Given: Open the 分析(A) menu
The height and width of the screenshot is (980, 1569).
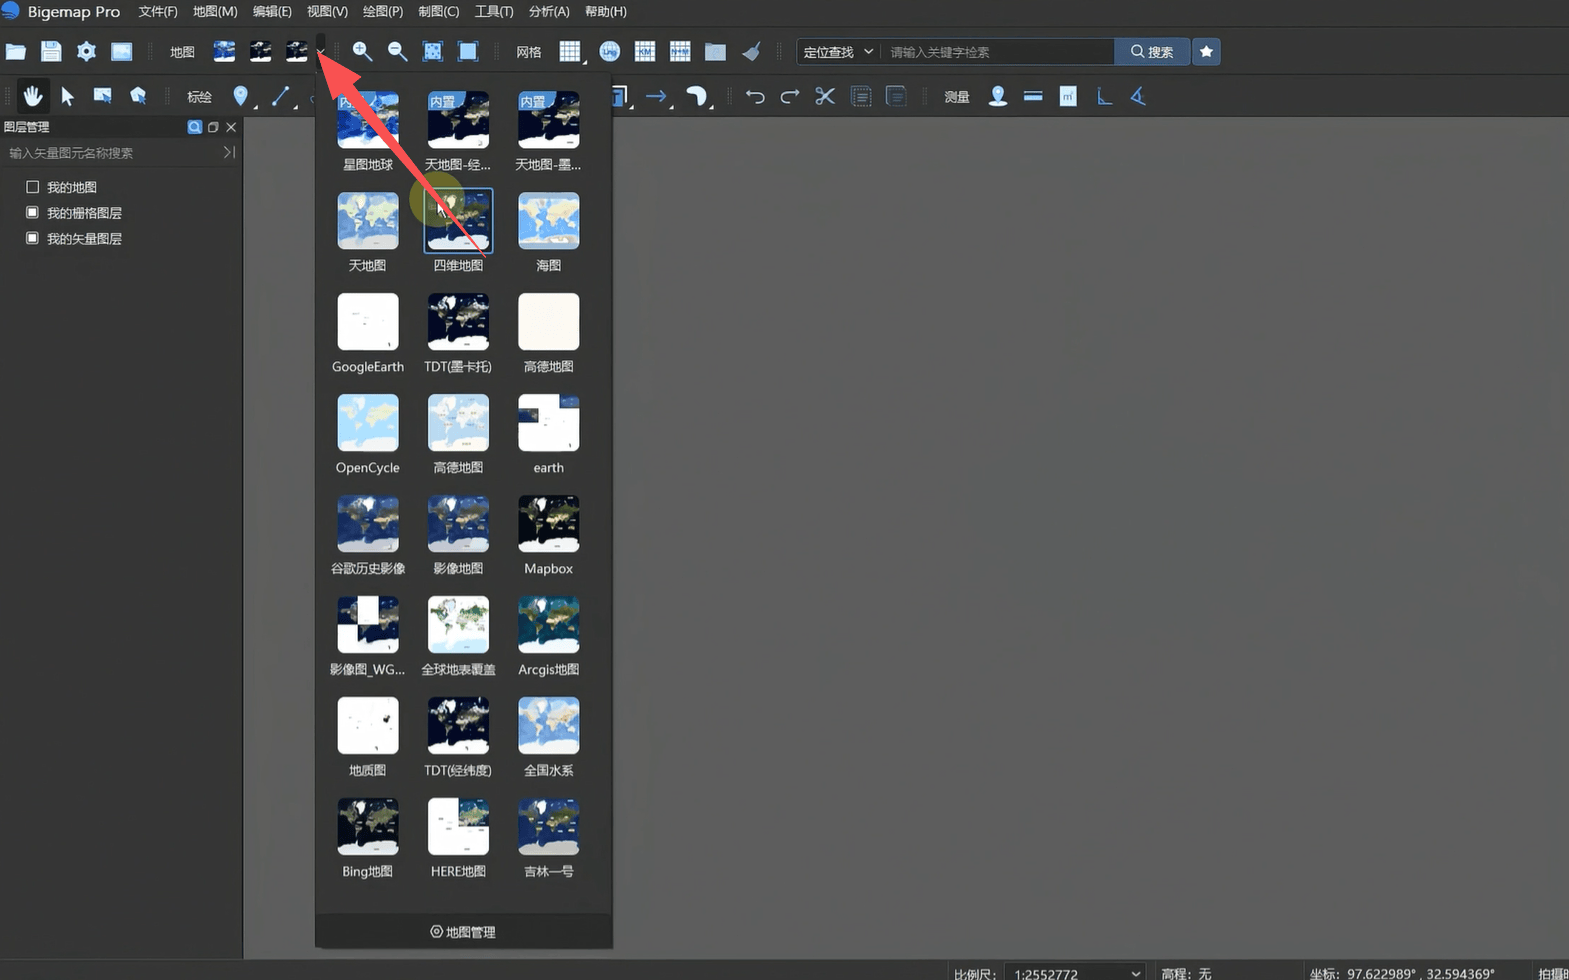Looking at the screenshot, I should point(549,12).
